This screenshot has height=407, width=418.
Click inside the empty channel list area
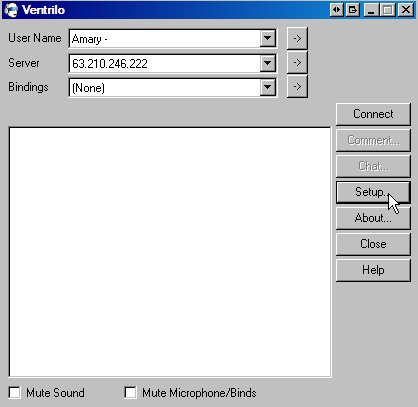click(170, 252)
